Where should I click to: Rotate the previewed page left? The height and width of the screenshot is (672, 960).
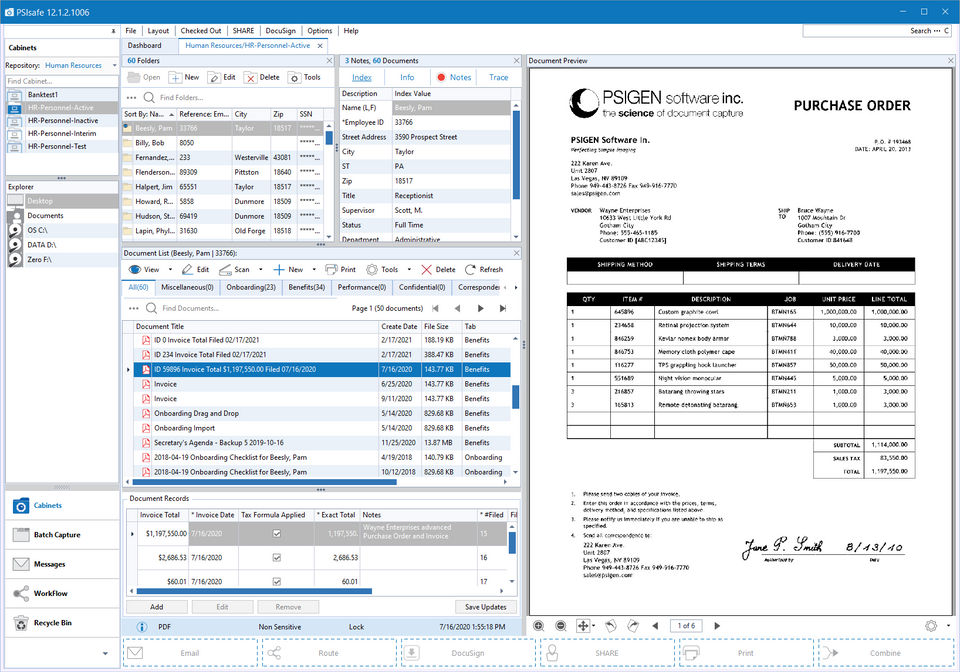610,625
